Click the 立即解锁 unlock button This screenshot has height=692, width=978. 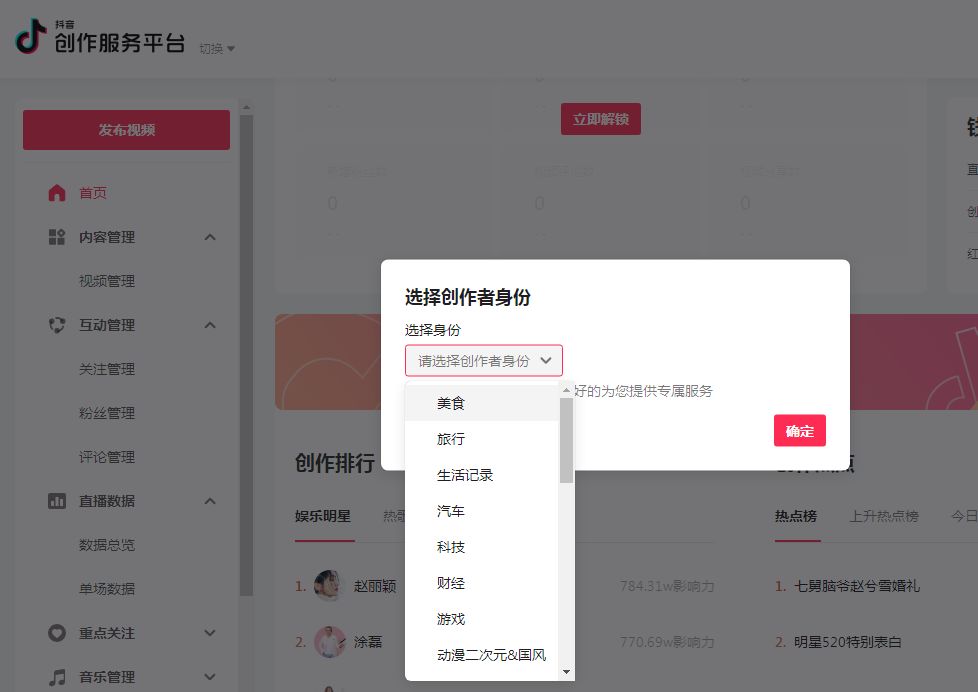[x=600, y=118]
